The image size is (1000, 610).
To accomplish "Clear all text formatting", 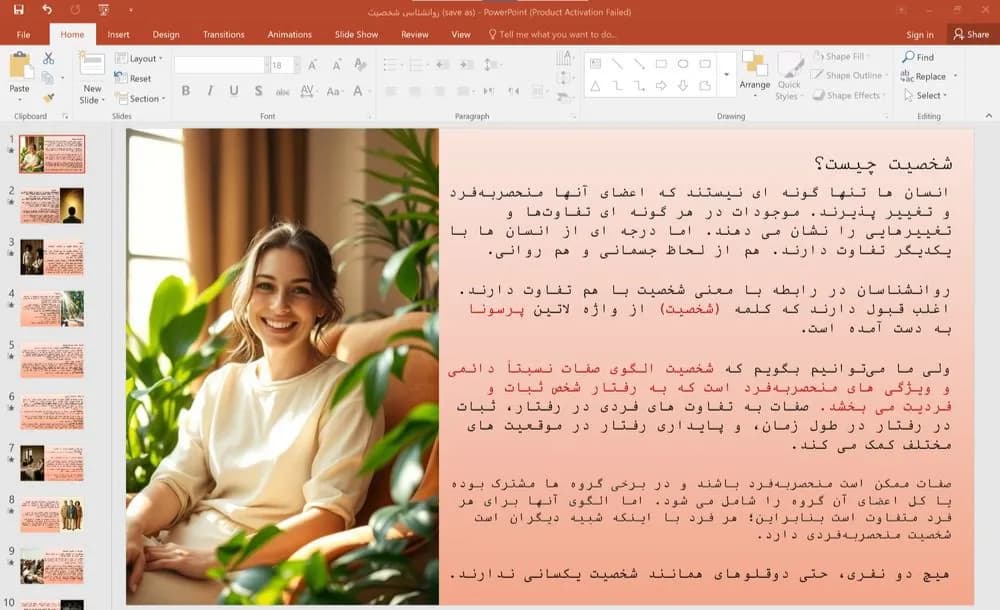I will coord(360,64).
